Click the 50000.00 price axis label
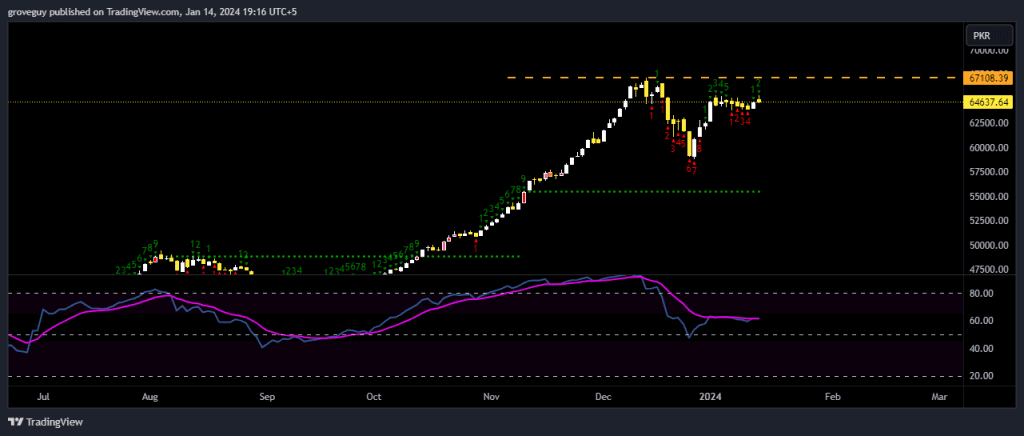 (x=988, y=245)
